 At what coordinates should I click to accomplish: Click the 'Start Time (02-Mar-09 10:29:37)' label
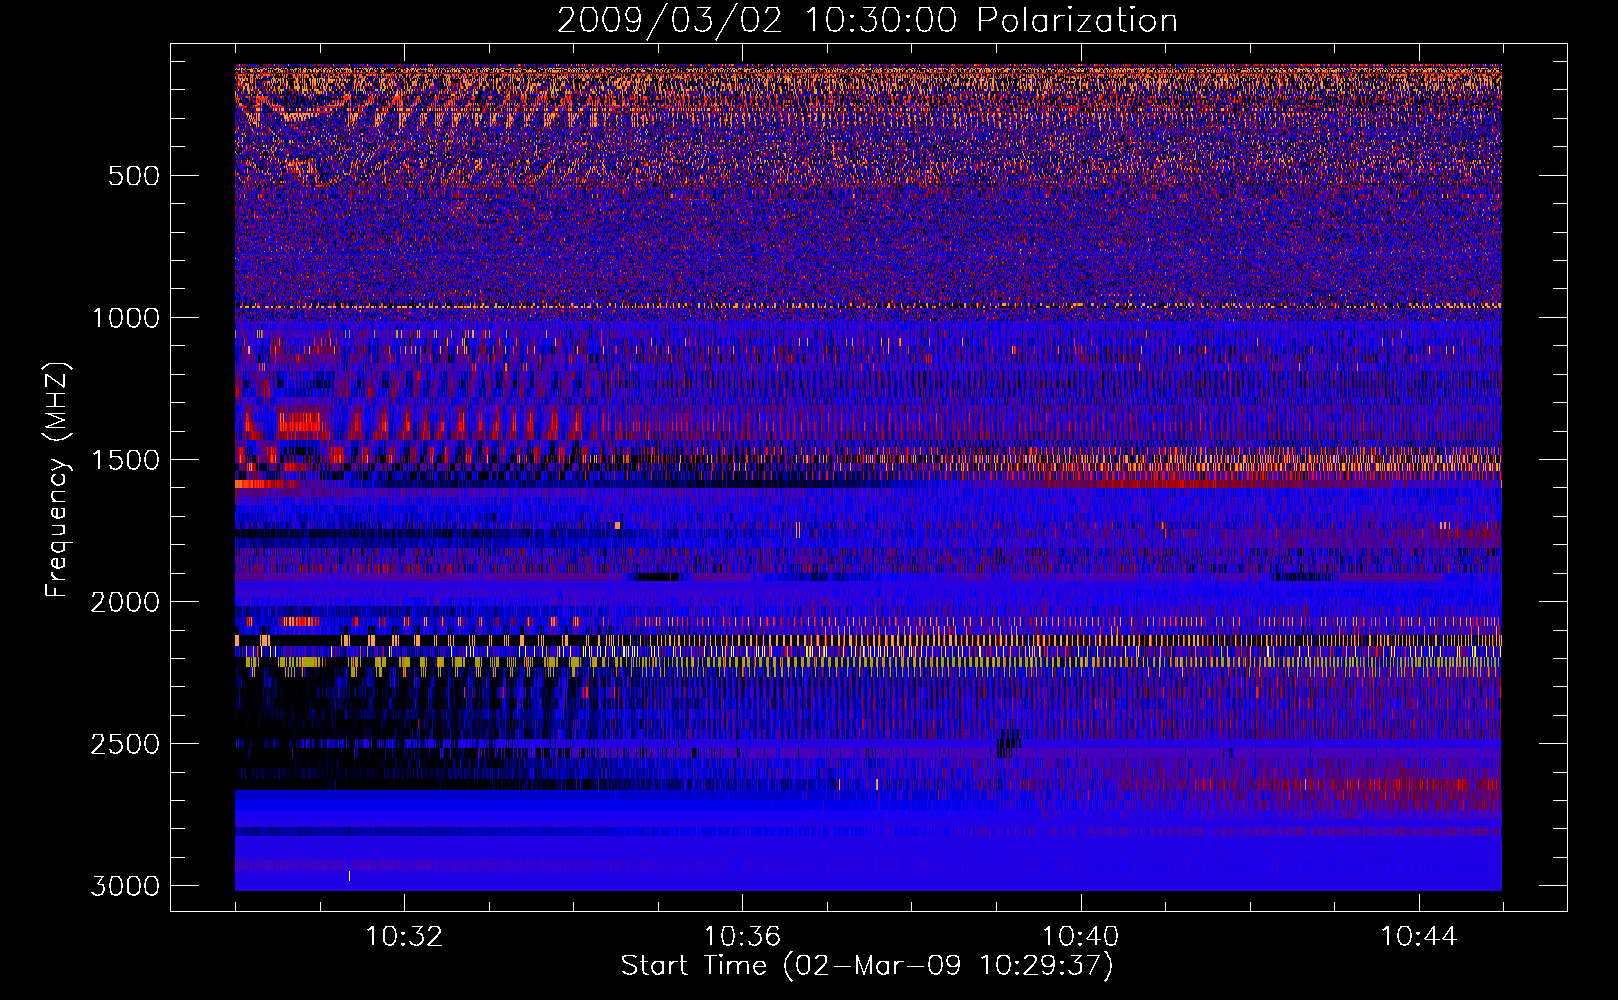(x=867, y=965)
